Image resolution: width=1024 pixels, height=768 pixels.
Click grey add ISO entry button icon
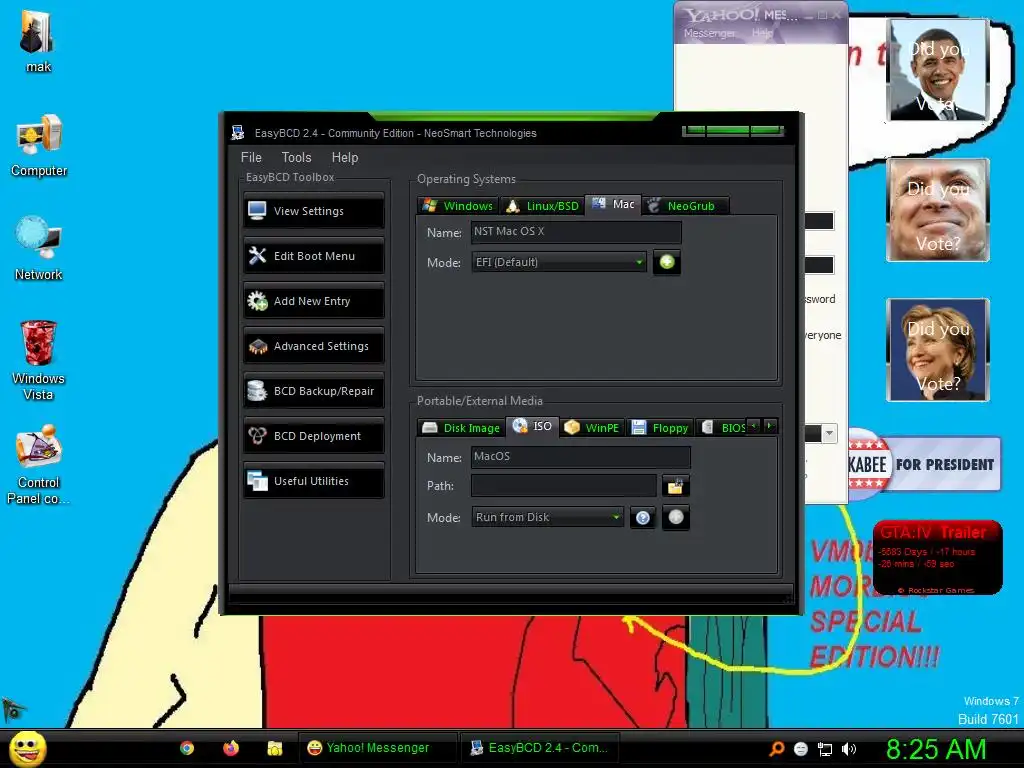click(x=676, y=517)
